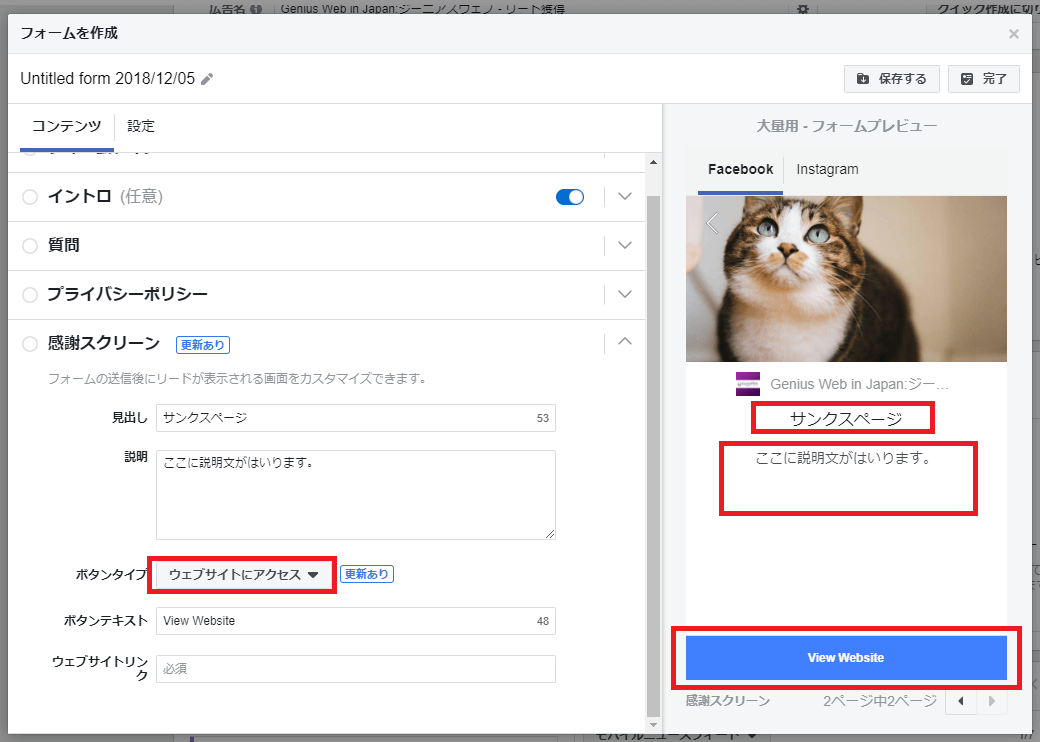Viewport: 1040px width, 742px height.
Task: Expand the 質問 section chevron
Action: 625,245
